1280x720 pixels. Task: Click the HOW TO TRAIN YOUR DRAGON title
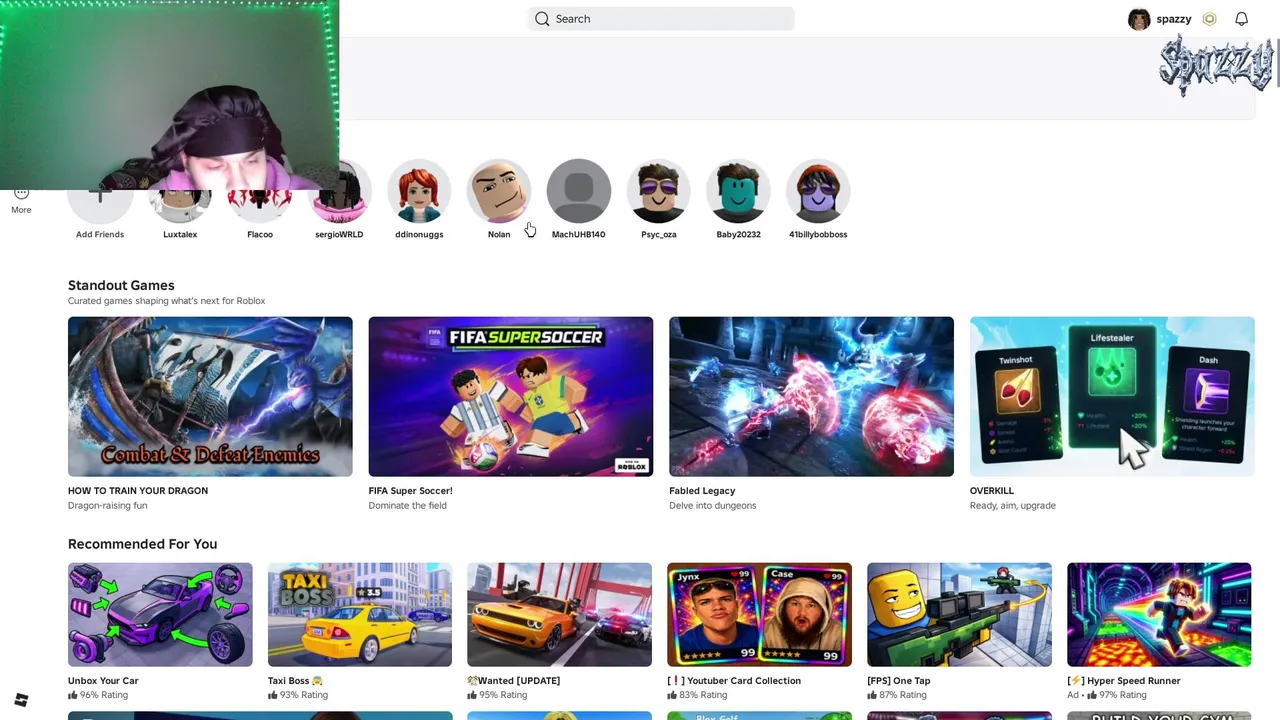(138, 491)
